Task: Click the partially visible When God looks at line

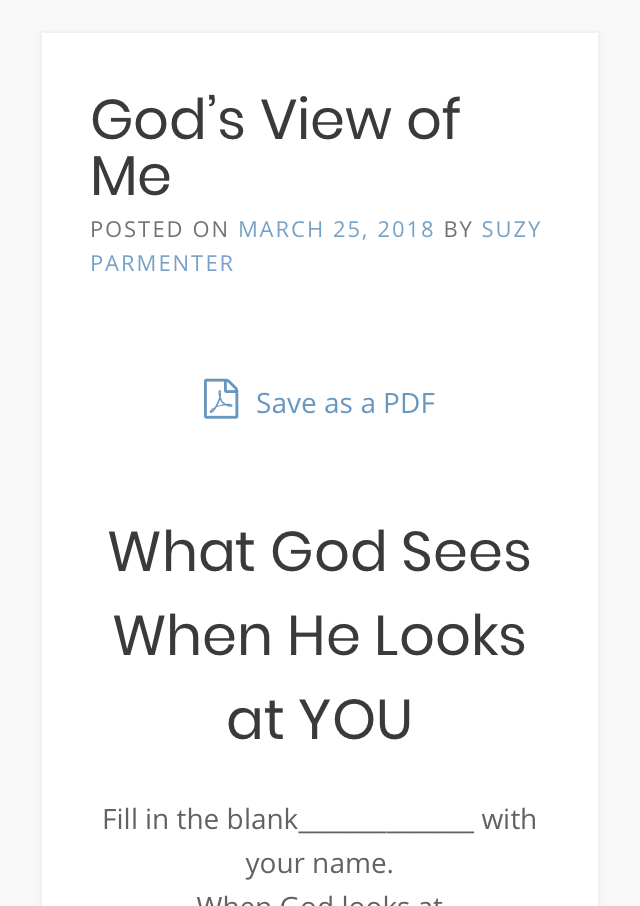Action: coord(319,900)
